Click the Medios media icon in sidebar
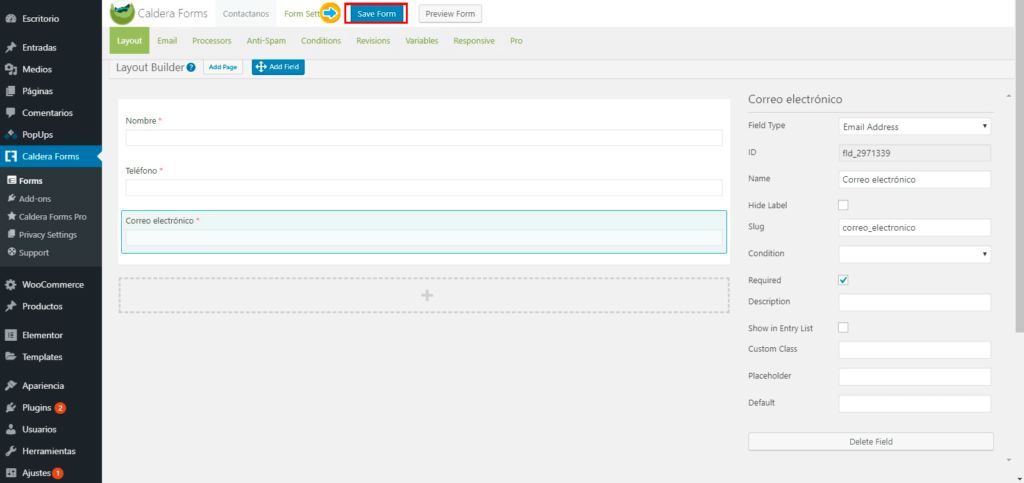The image size is (1024, 483). click(x=11, y=69)
